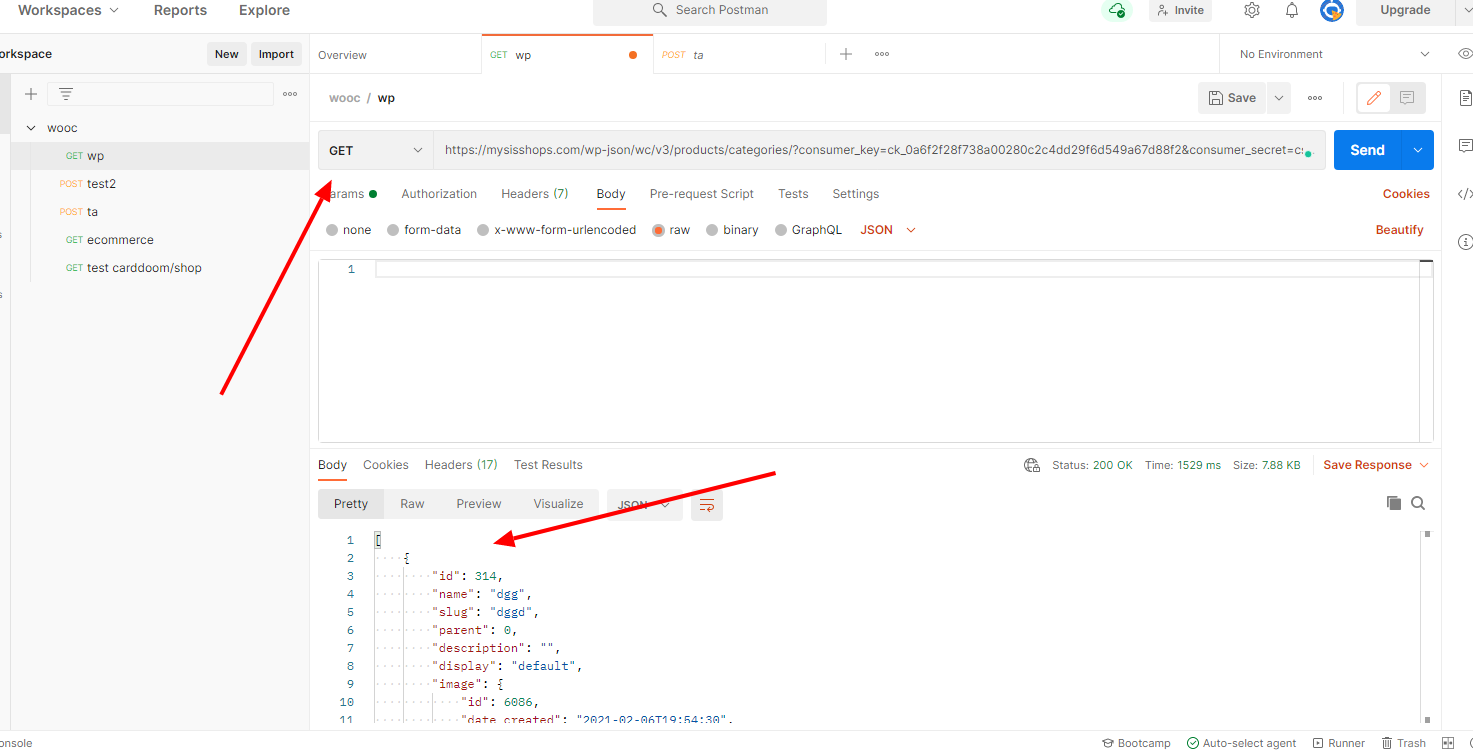This screenshot has height=751, width=1473.
Task: Open the Authorization tab
Action: pyautogui.click(x=439, y=194)
